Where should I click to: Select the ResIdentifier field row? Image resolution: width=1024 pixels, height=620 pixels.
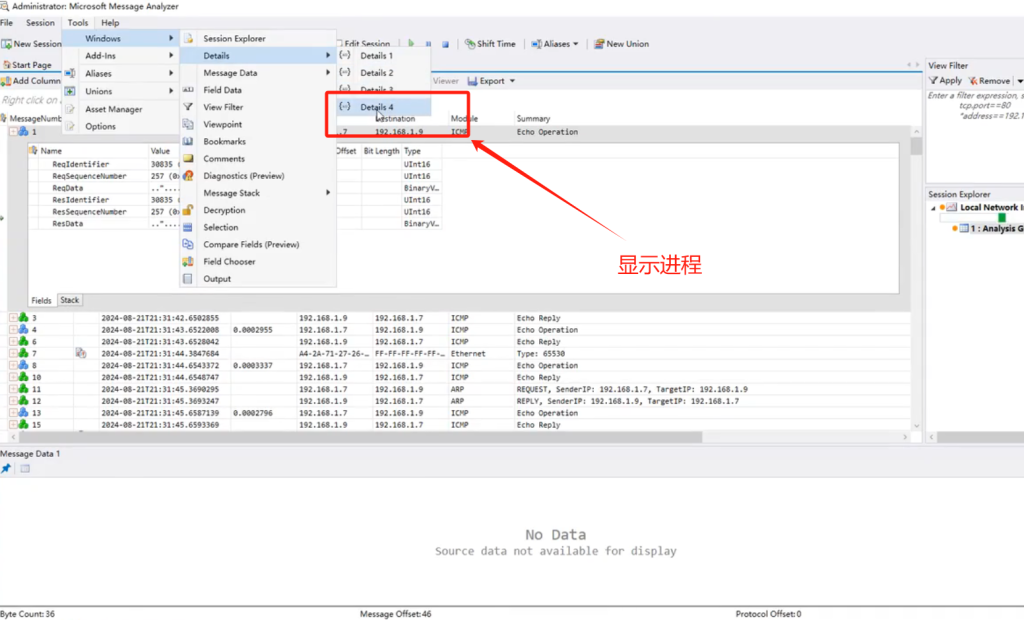tap(235, 200)
